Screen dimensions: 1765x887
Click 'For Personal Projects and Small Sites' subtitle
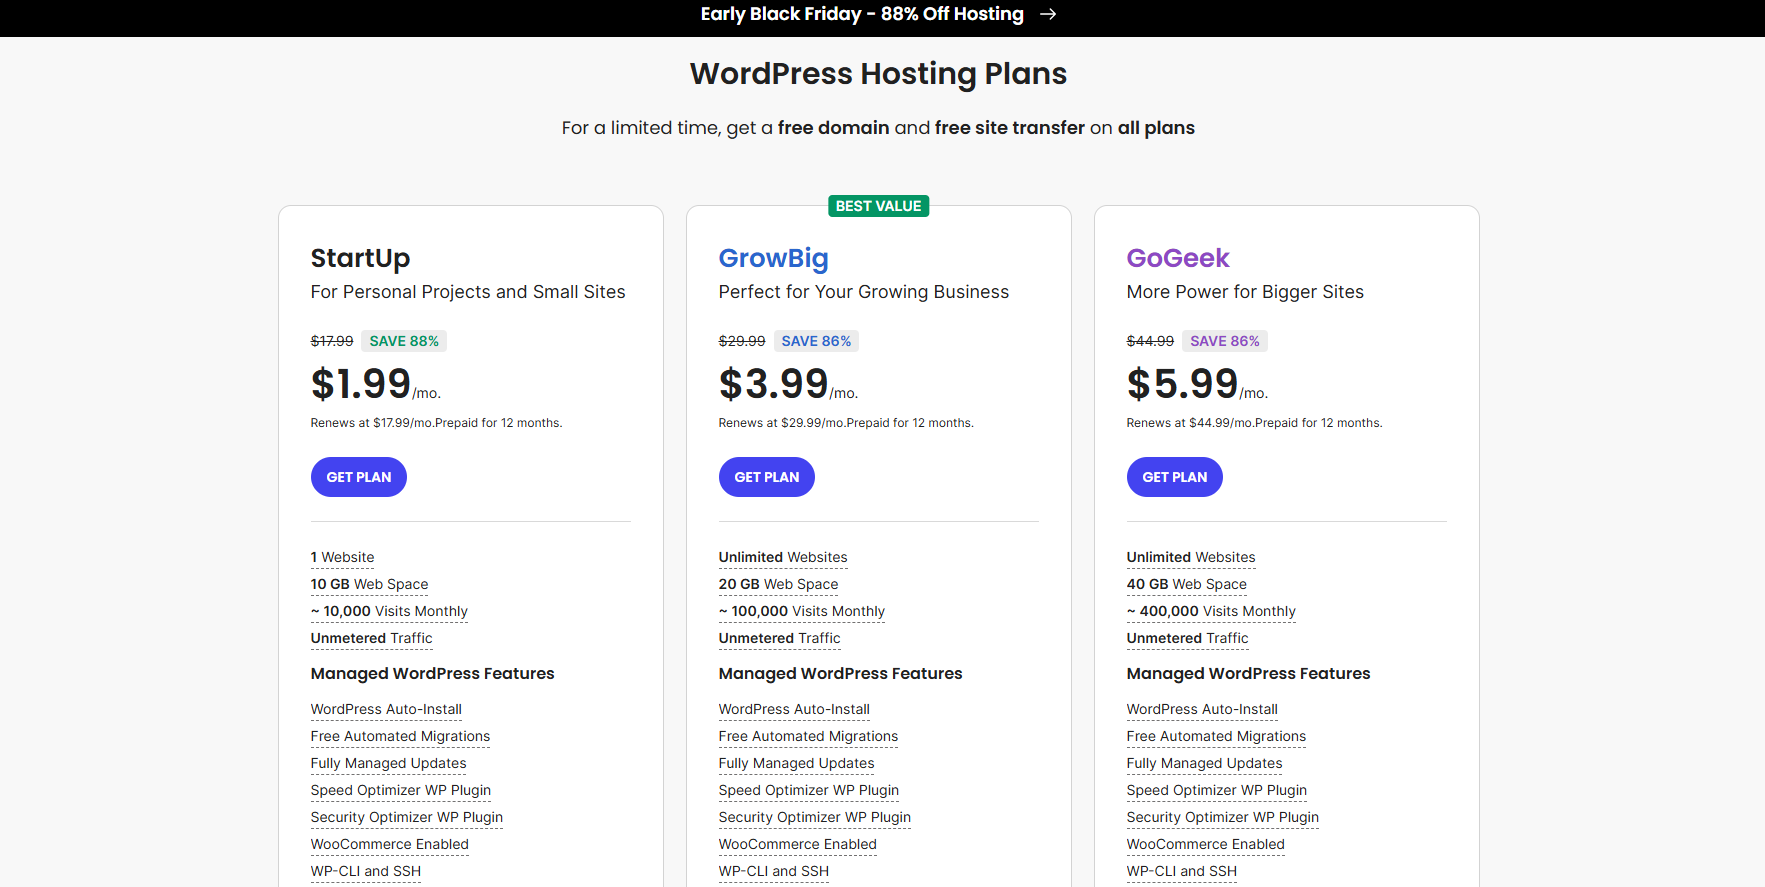[468, 292]
